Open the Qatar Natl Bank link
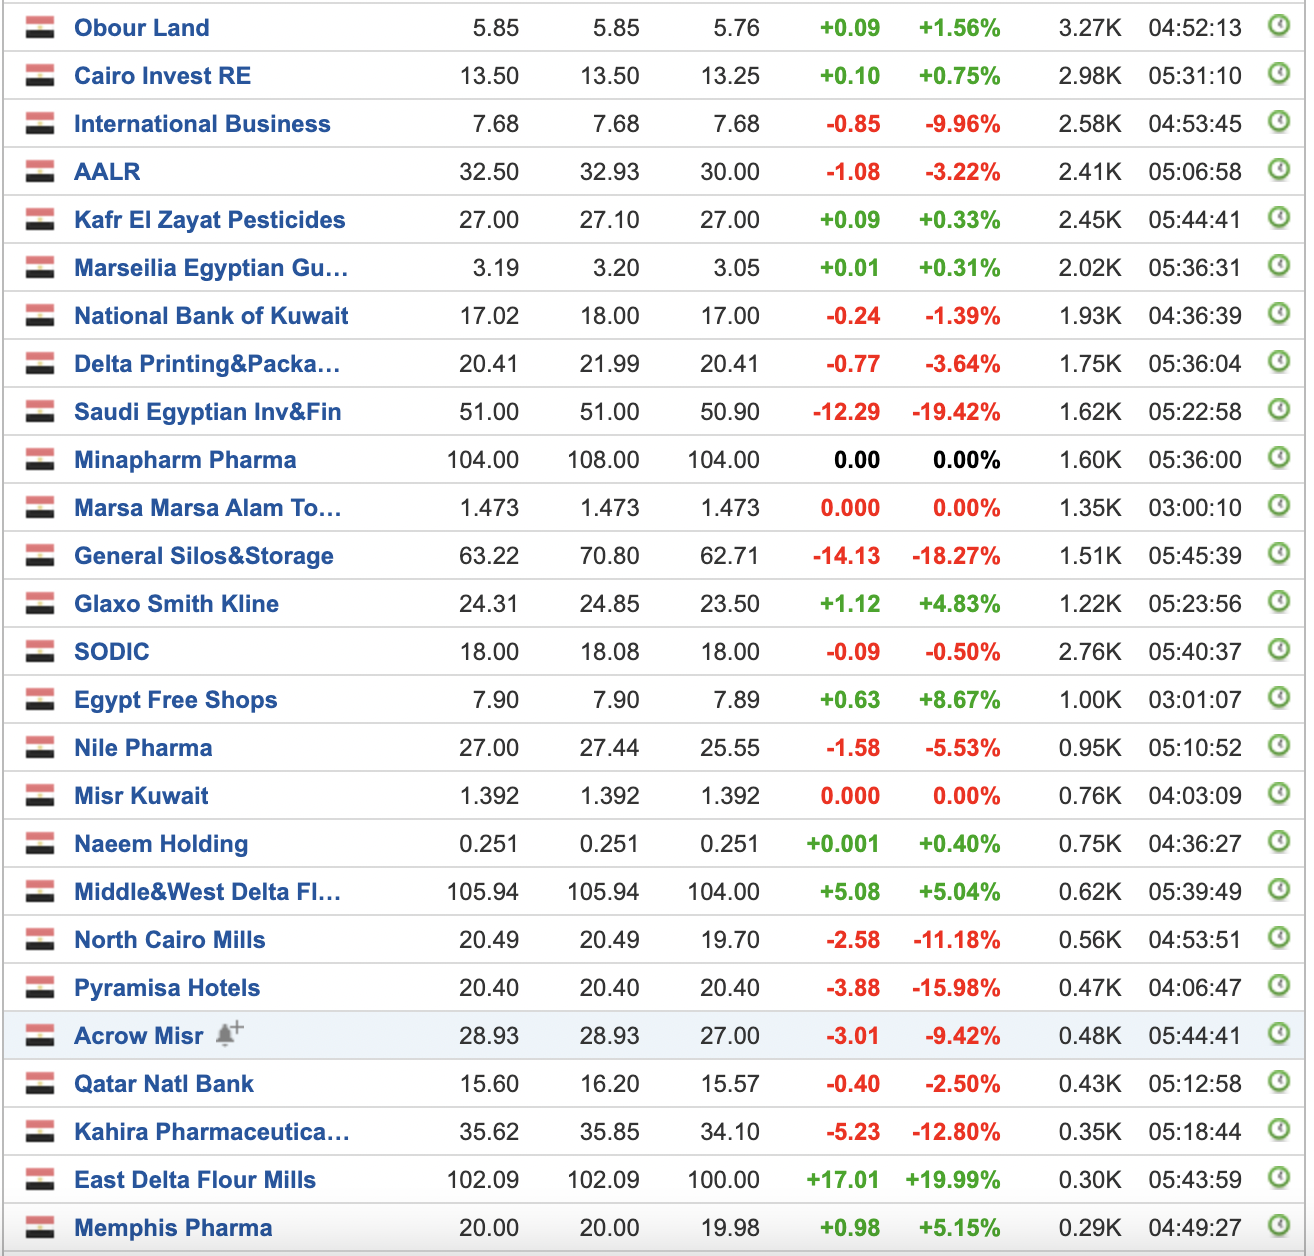The width and height of the screenshot is (1314, 1256). (164, 1084)
